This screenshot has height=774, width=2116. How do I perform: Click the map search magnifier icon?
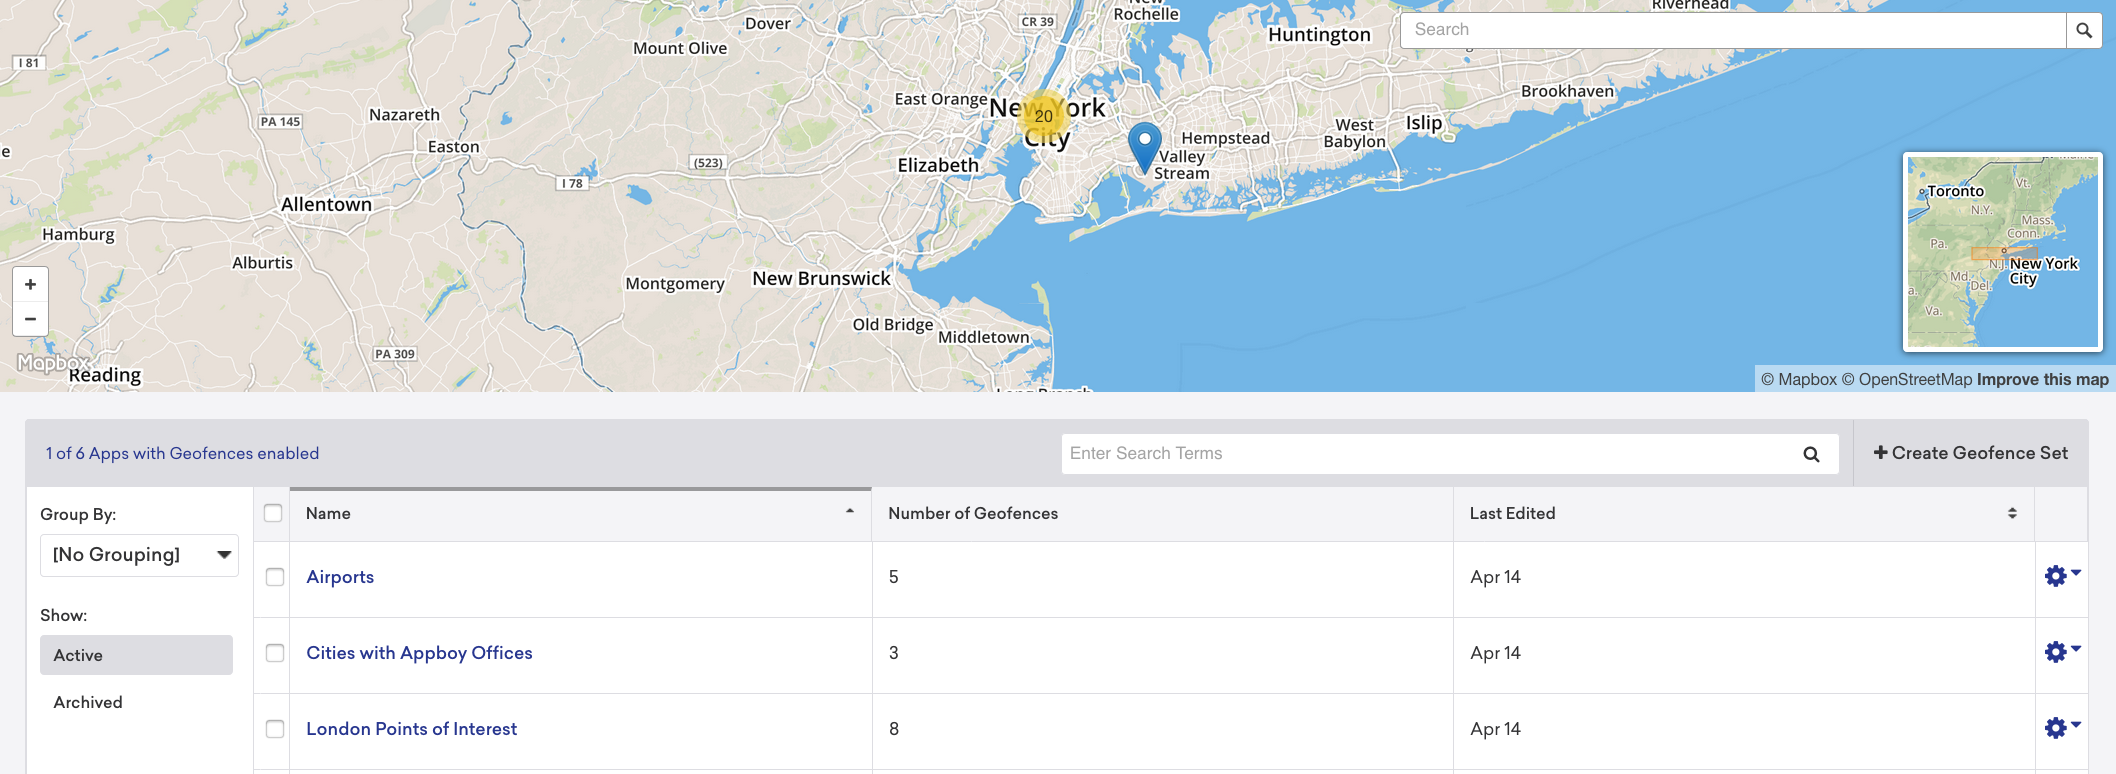pos(2084,30)
